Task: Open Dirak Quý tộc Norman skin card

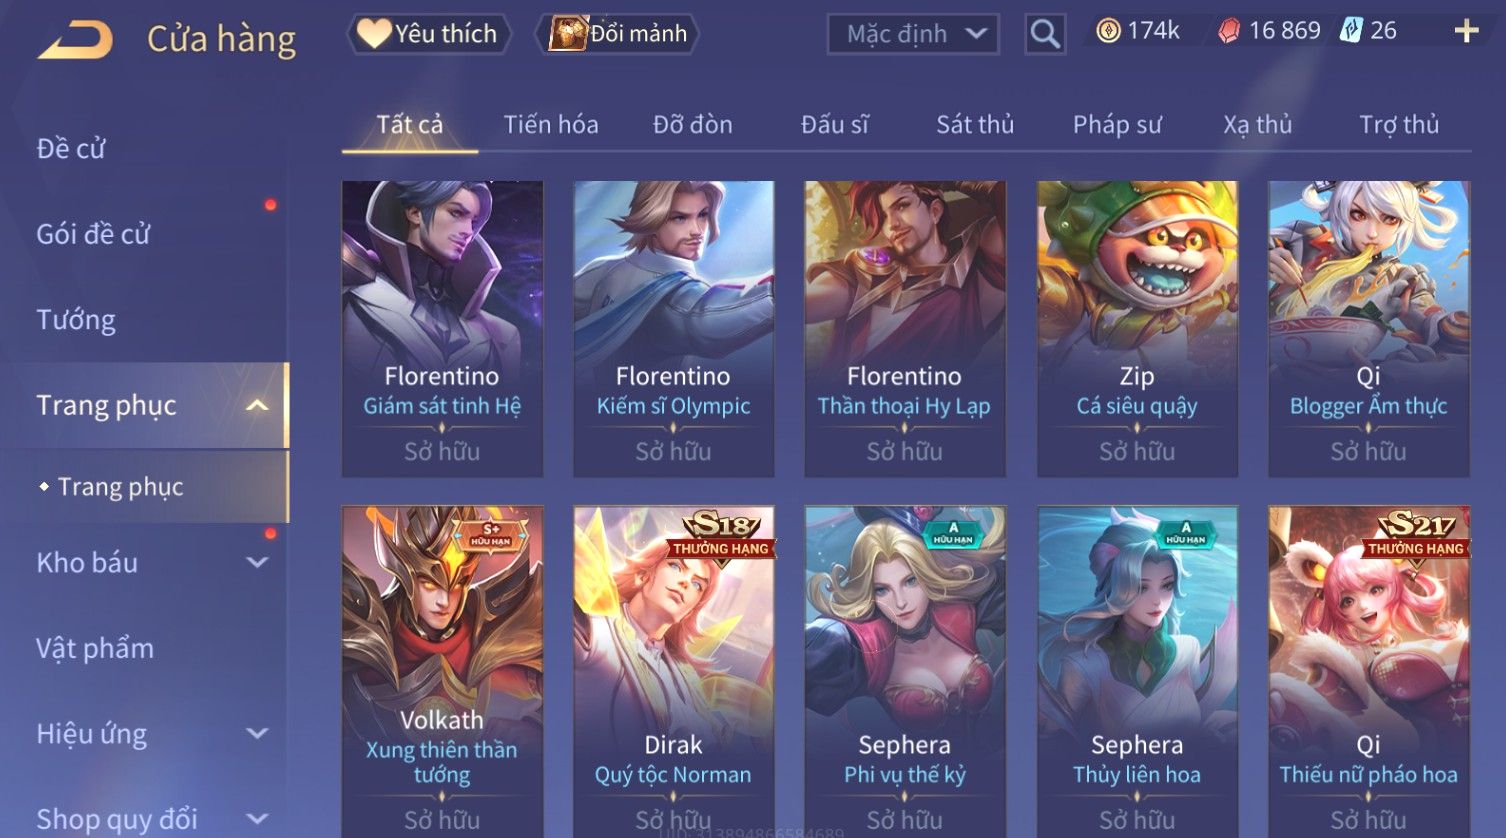Action: click(x=673, y=671)
